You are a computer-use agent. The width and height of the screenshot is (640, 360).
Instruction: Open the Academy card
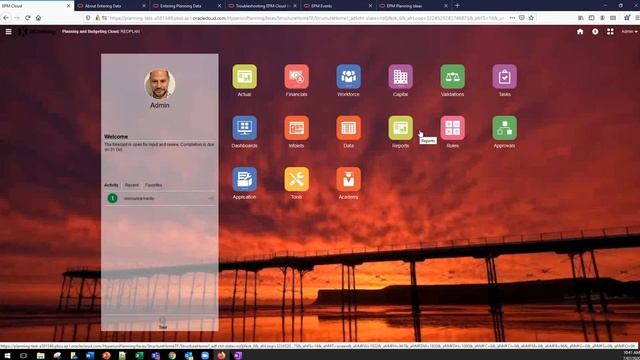coord(349,179)
